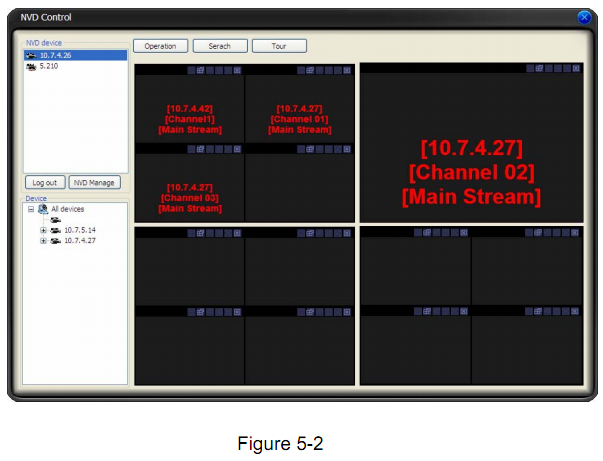This screenshot has height=461, width=603.
Task: Expand the 10.7.5.14 device node
Action: [x=43, y=230]
